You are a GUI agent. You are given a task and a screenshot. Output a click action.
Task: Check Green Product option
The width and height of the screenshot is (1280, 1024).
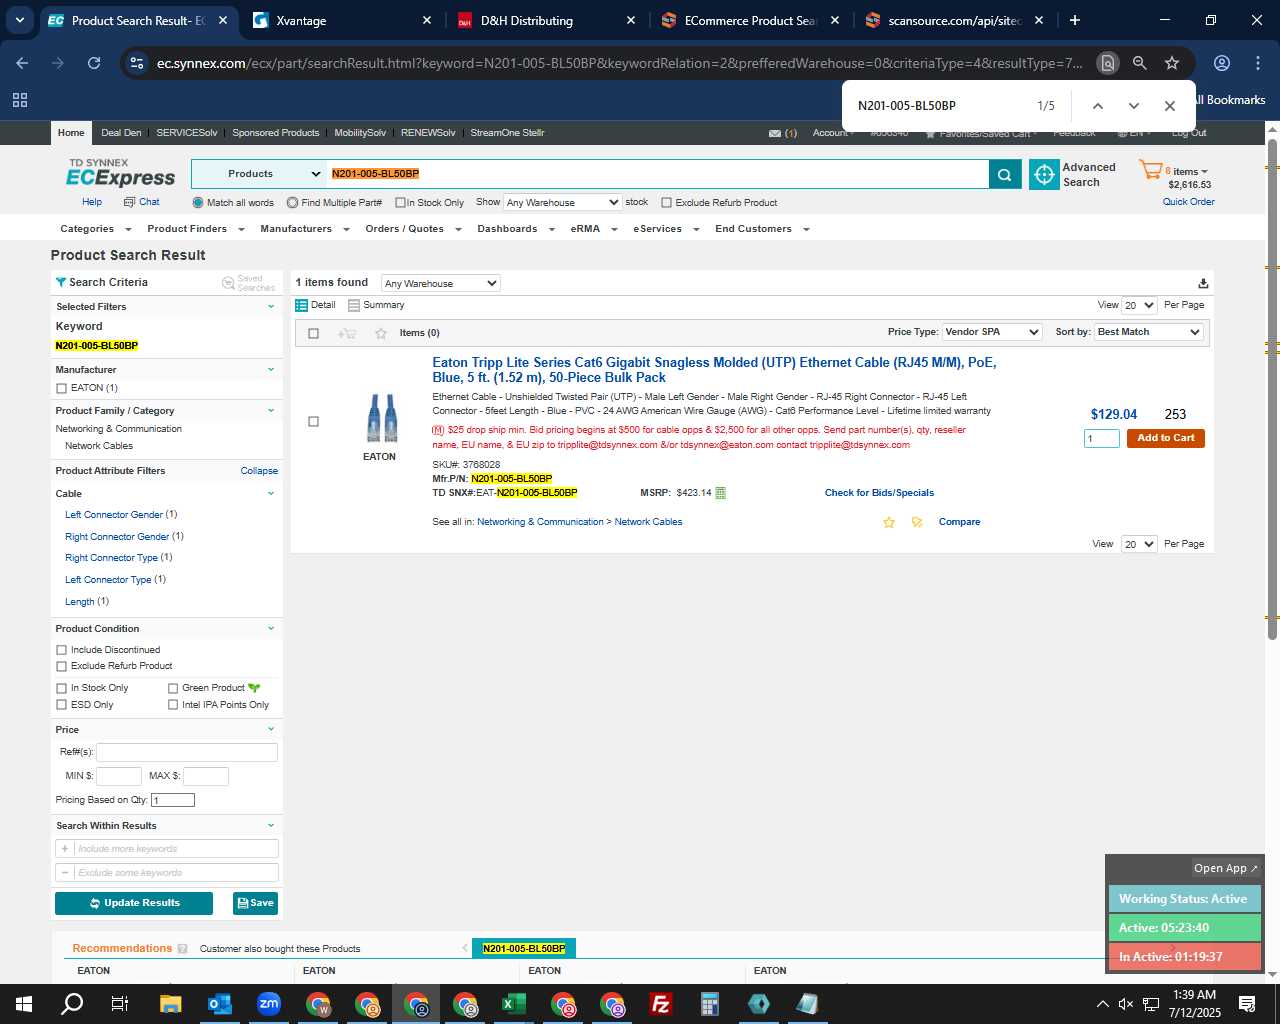(173, 688)
